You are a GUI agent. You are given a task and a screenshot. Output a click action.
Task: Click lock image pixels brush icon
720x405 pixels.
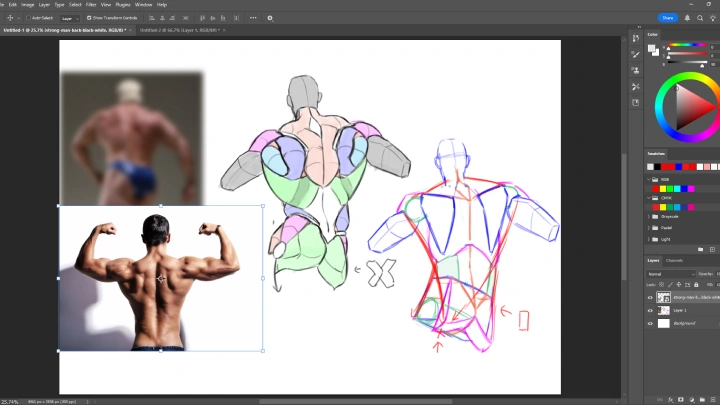pyautogui.click(x=670, y=285)
